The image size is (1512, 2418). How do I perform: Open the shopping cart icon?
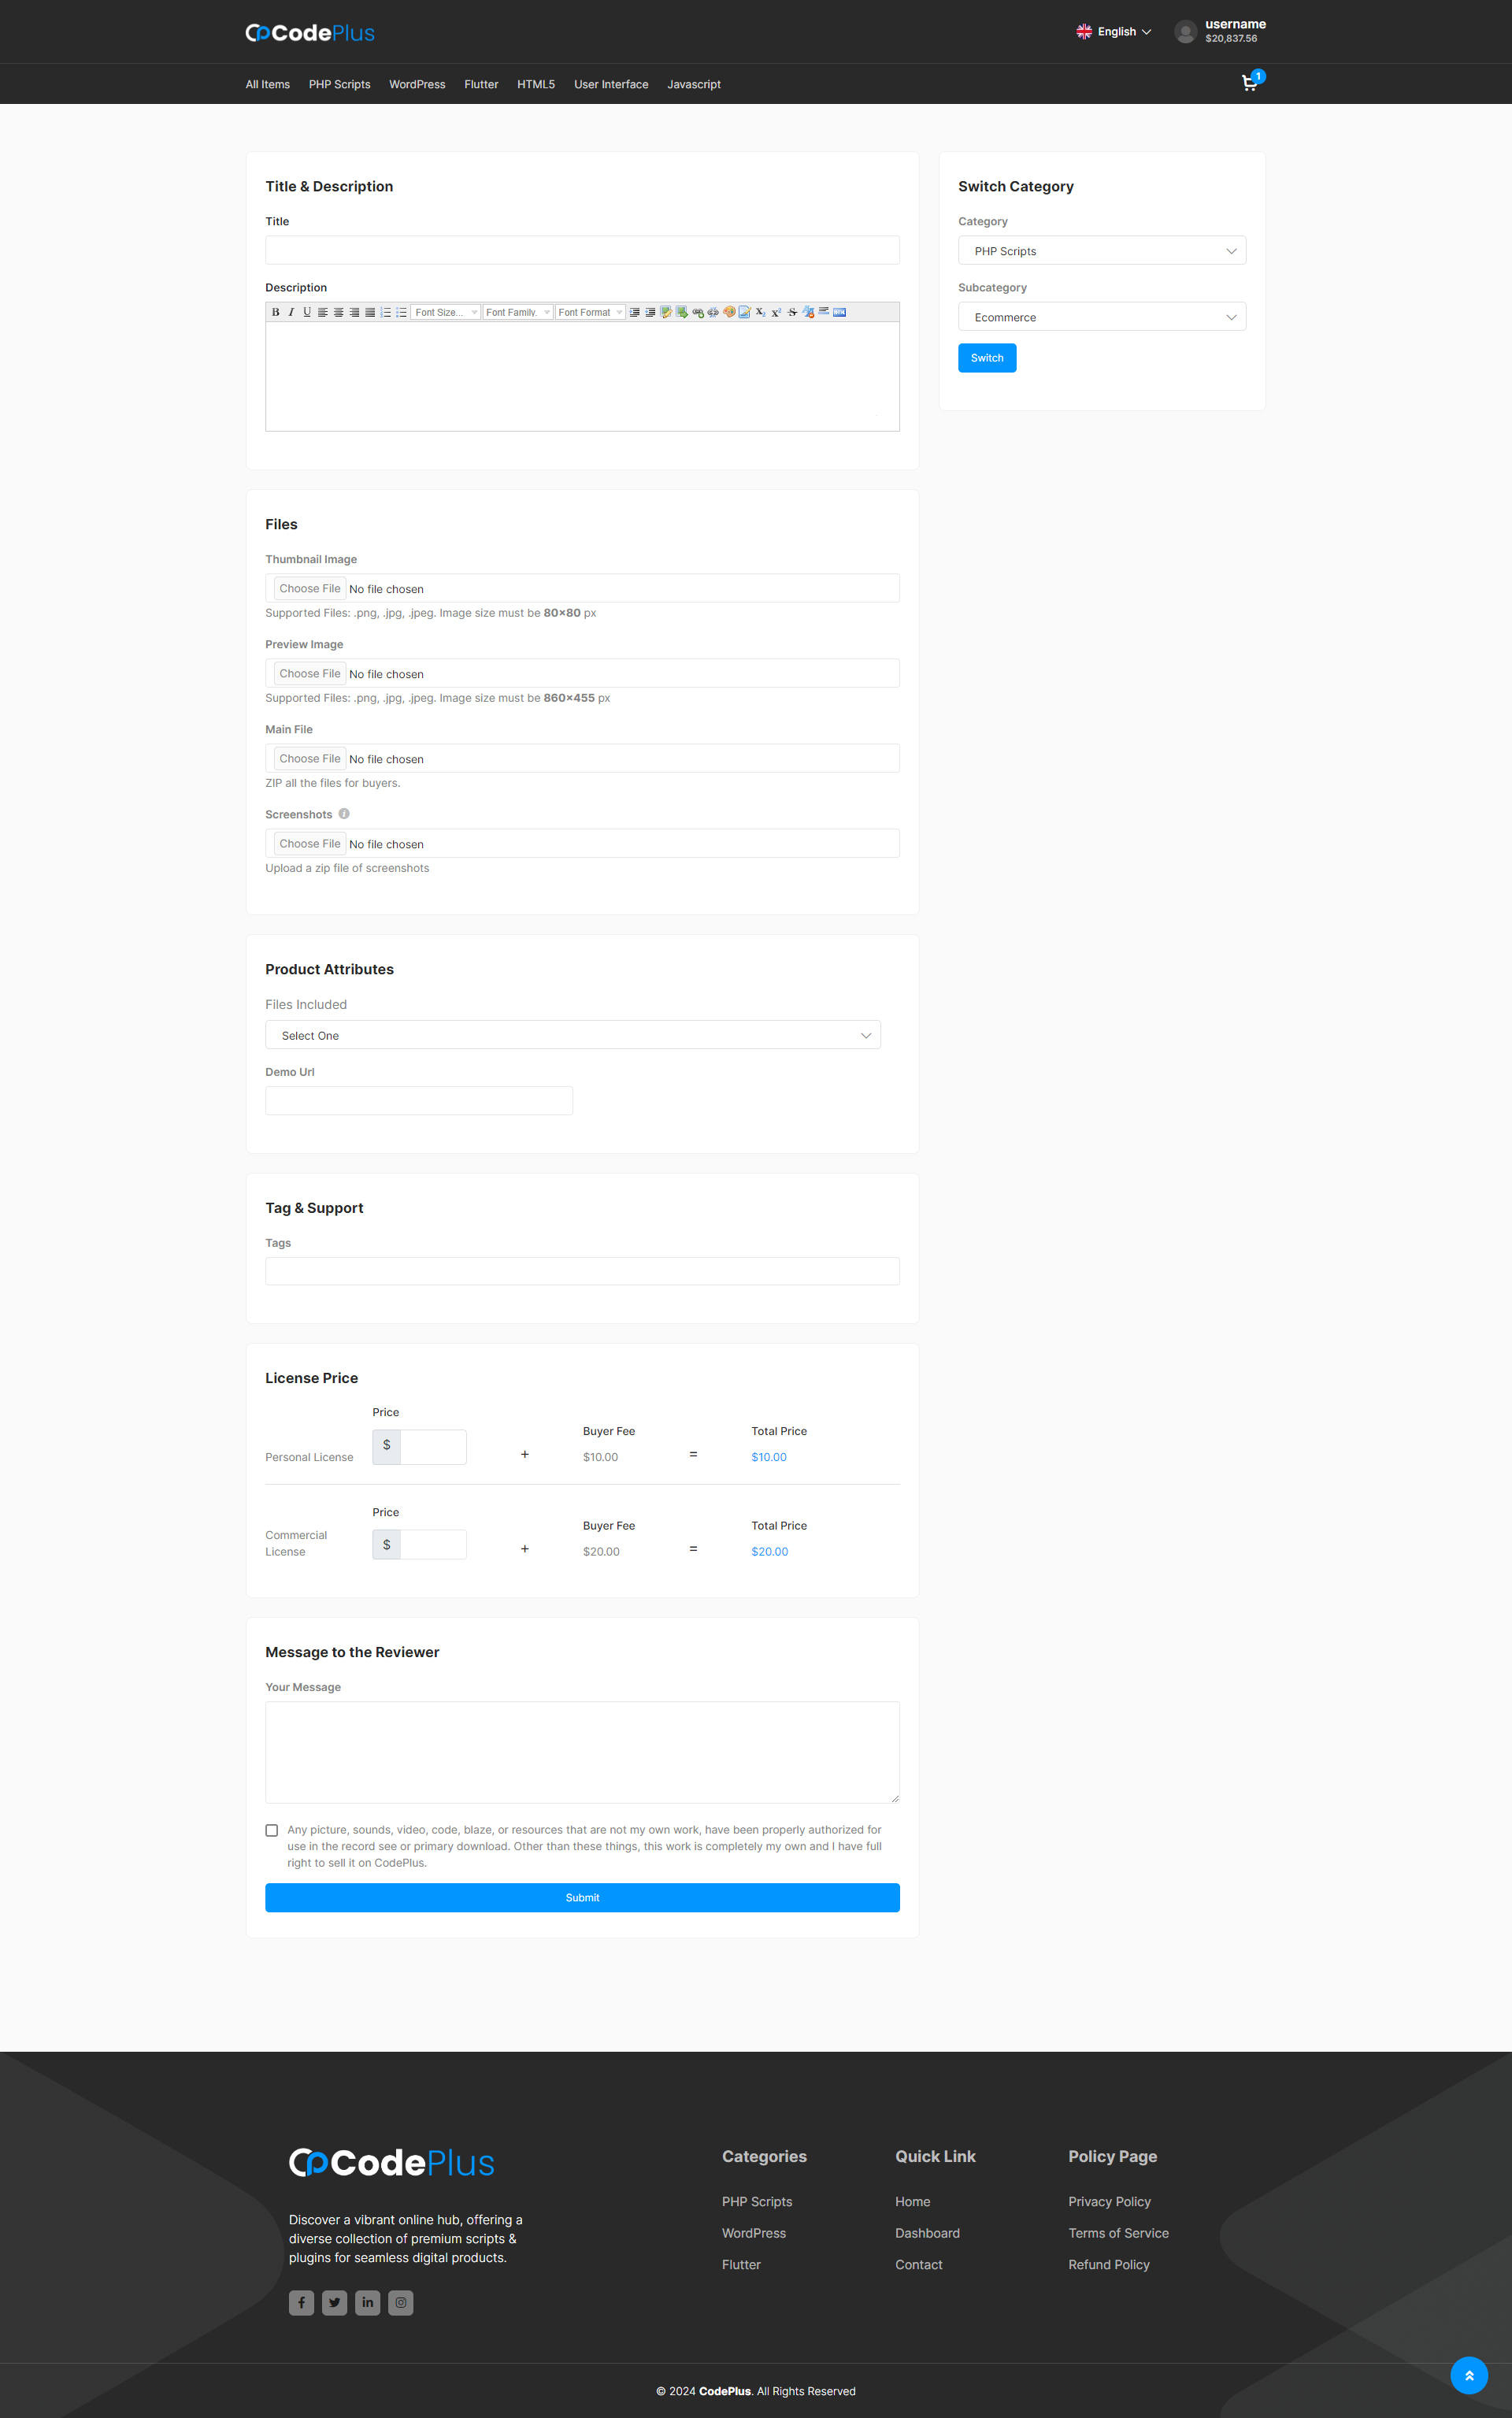(1249, 83)
